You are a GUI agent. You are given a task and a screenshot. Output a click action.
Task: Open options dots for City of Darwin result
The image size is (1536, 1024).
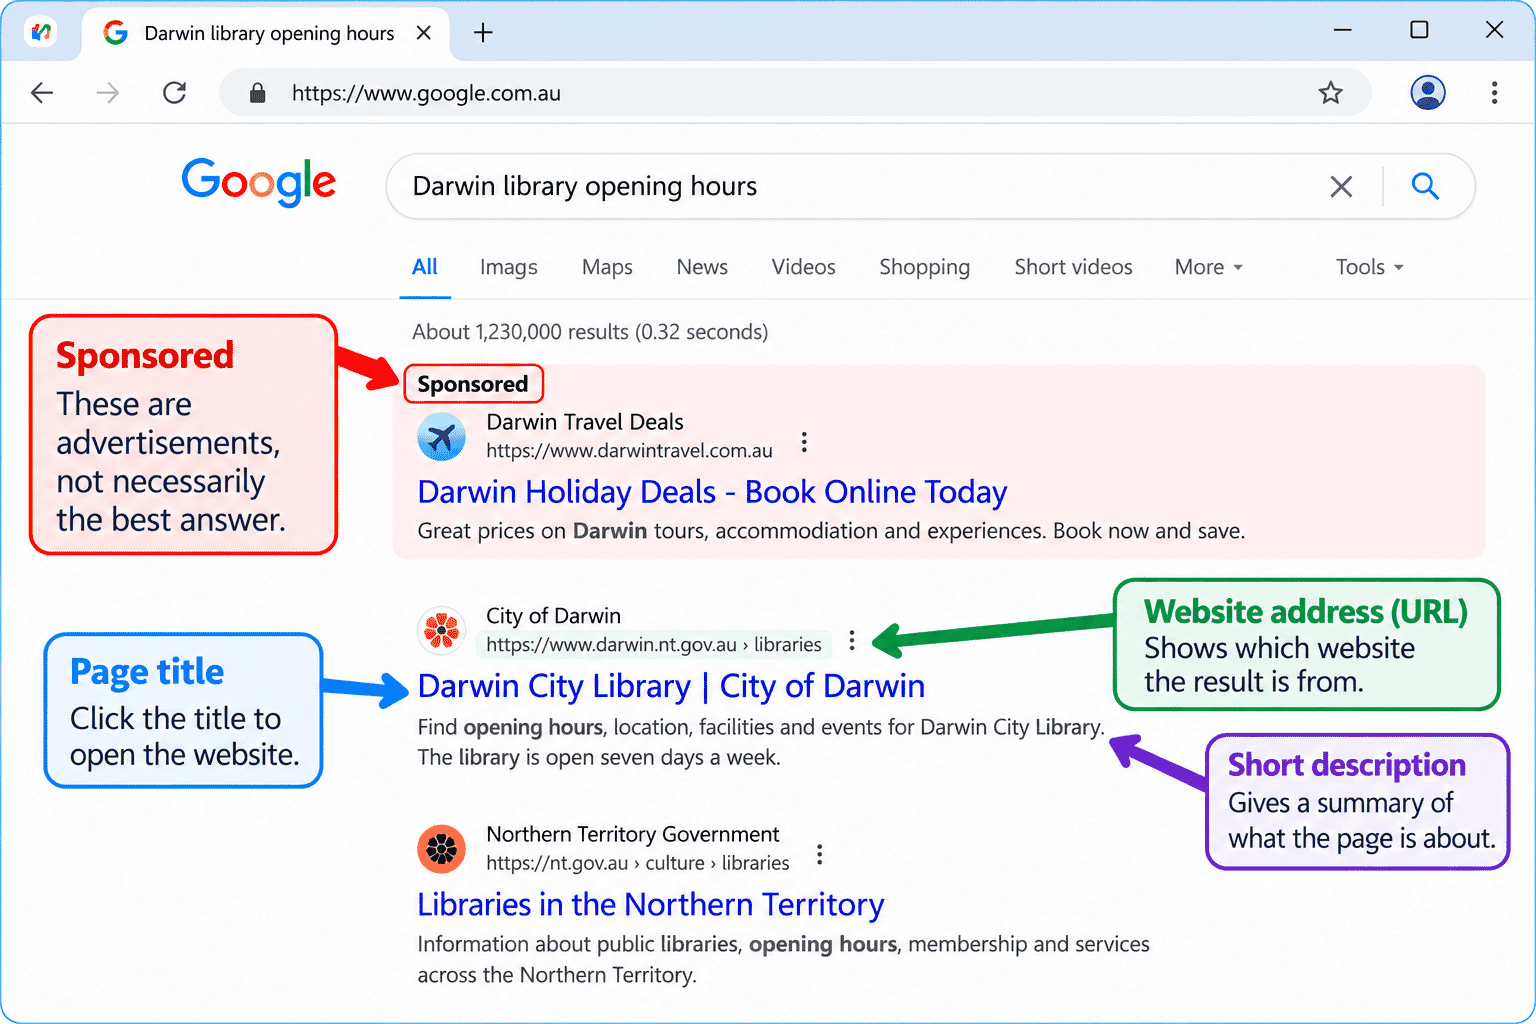(852, 640)
